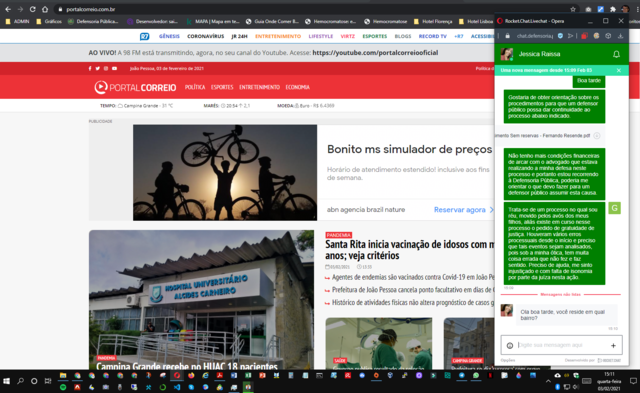Screen dimensions: 640x393
Task: Open Portal Correio Instagram icon
Action: click(x=106, y=69)
